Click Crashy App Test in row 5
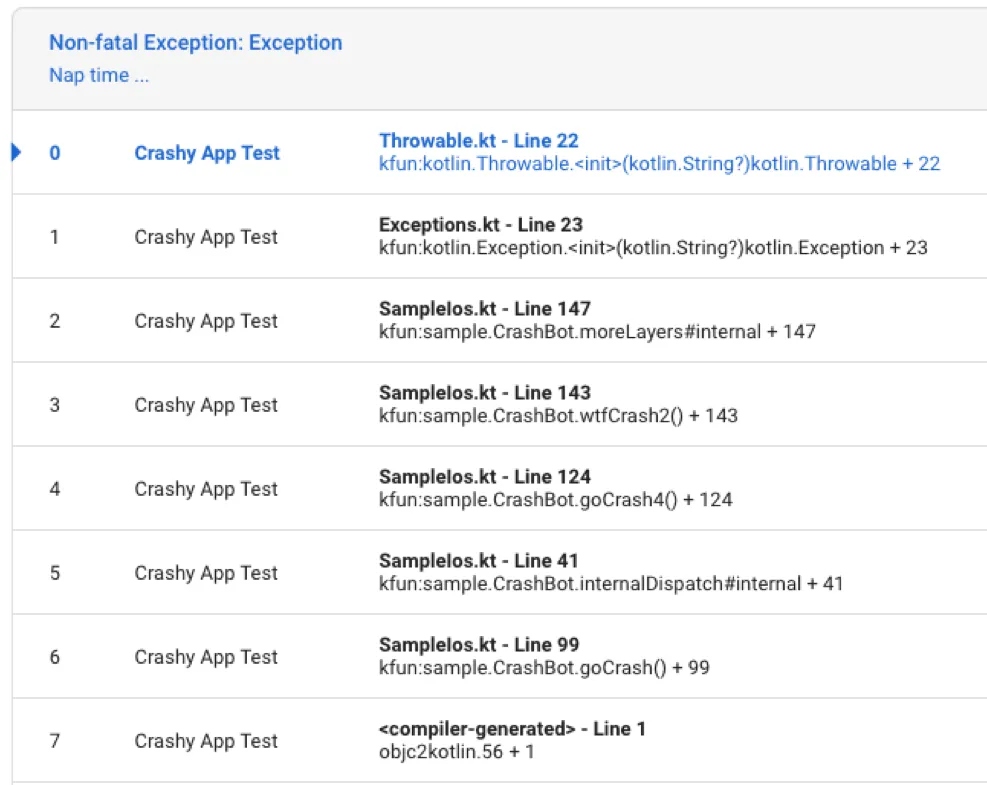 pyautogui.click(x=206, y=573)
